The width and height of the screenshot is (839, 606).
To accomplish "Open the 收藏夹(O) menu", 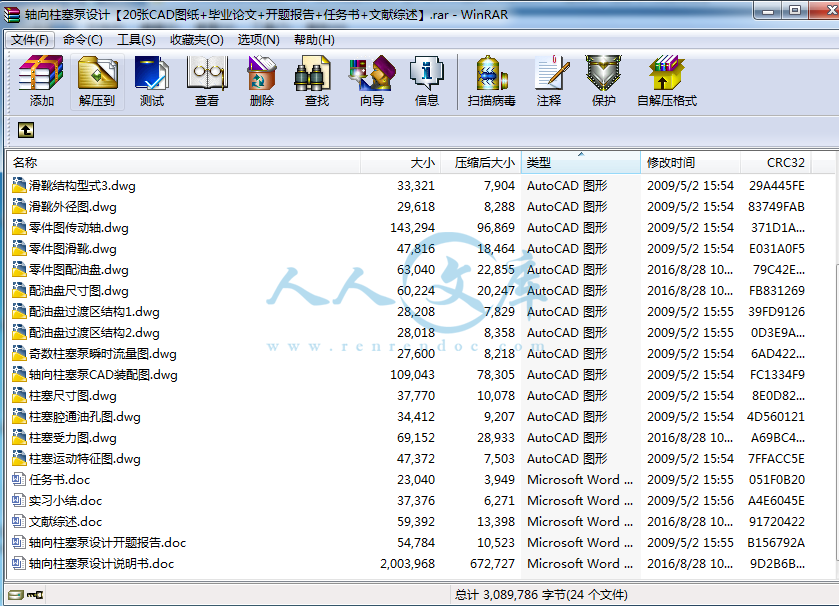I will tap(197, 40).
